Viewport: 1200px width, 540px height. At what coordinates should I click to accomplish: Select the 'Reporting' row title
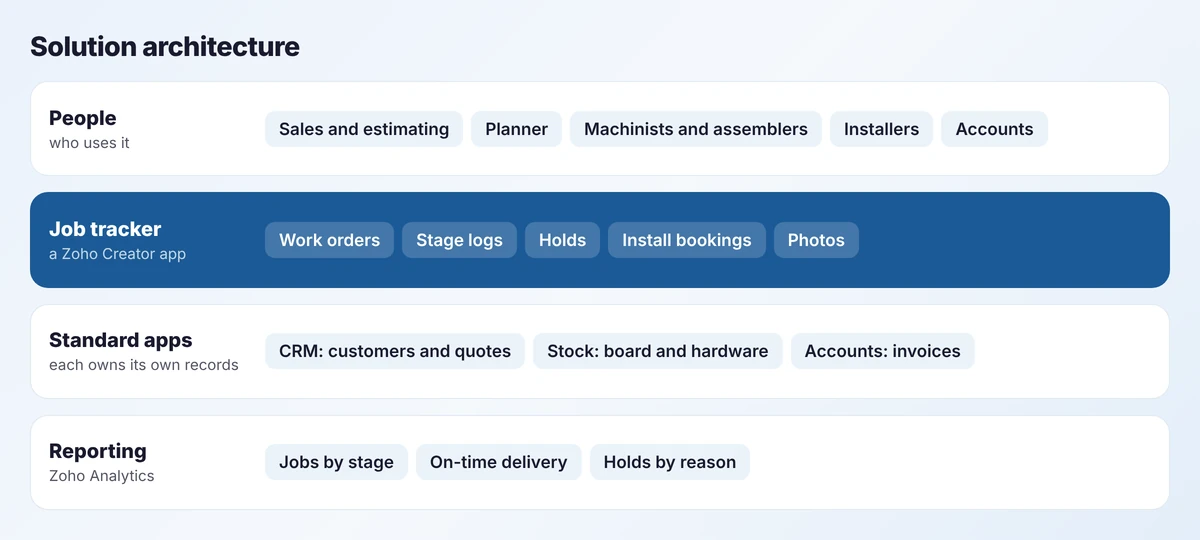pos(98,451)
